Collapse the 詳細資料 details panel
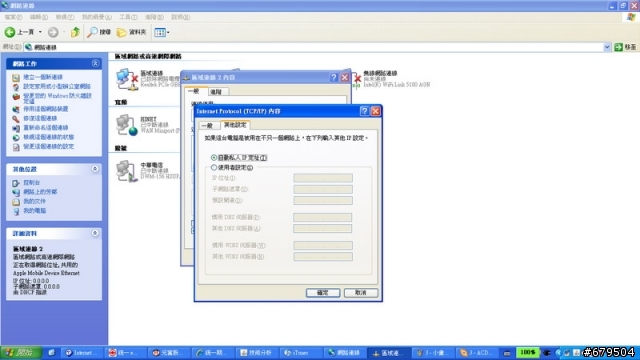 point(95,233)
